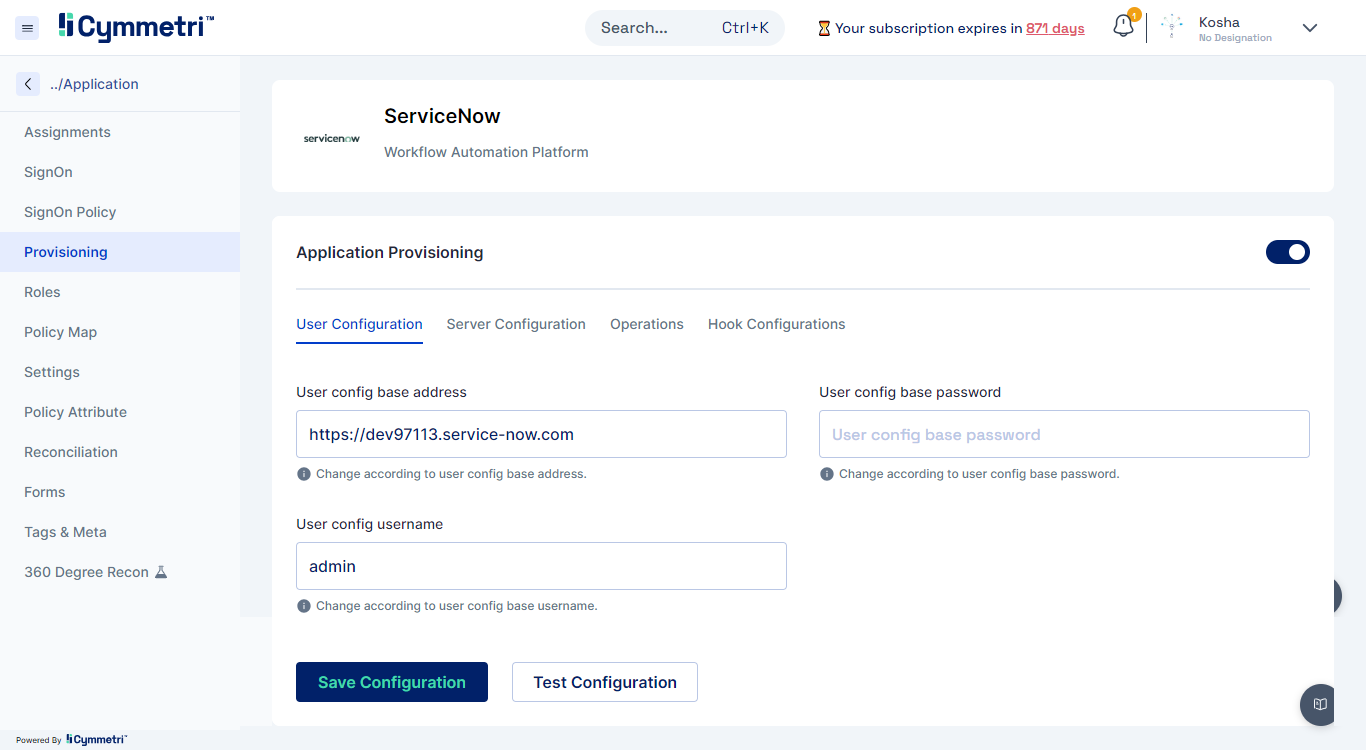Viewport: 1366px width, 750px height.
Task: Switch to Server Configuration tab
Action: (x=516, y=324)
